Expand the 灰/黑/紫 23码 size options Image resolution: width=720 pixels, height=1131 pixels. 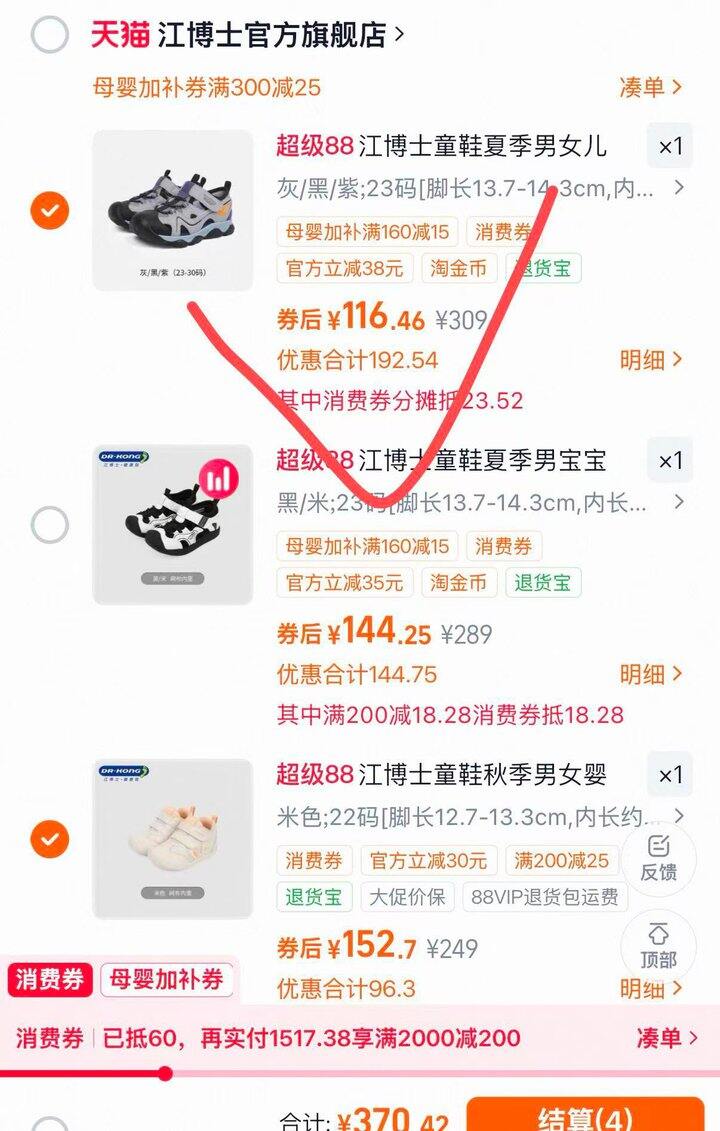[x=480, y=188]
